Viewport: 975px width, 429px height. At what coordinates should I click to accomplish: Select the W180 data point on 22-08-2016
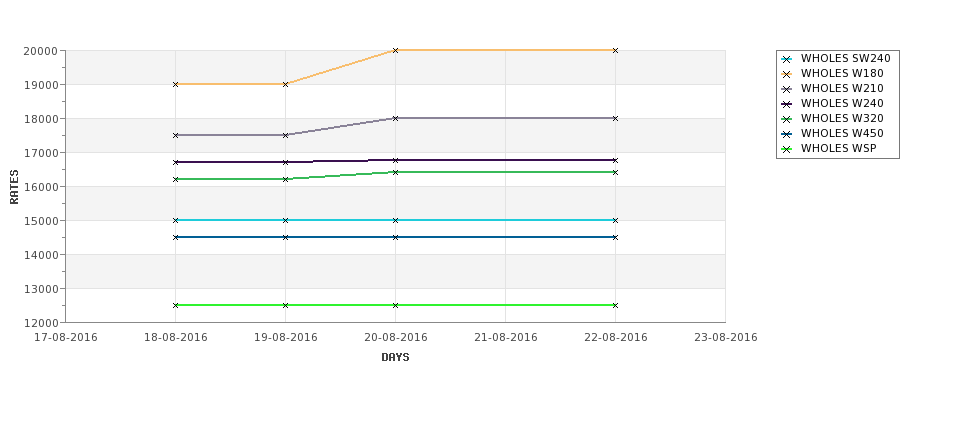coord(615,50)
